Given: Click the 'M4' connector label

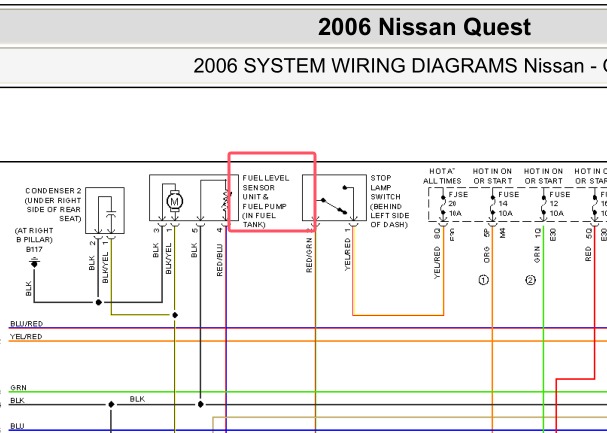Looking at the screenshot, I should [x=502, y=233].
